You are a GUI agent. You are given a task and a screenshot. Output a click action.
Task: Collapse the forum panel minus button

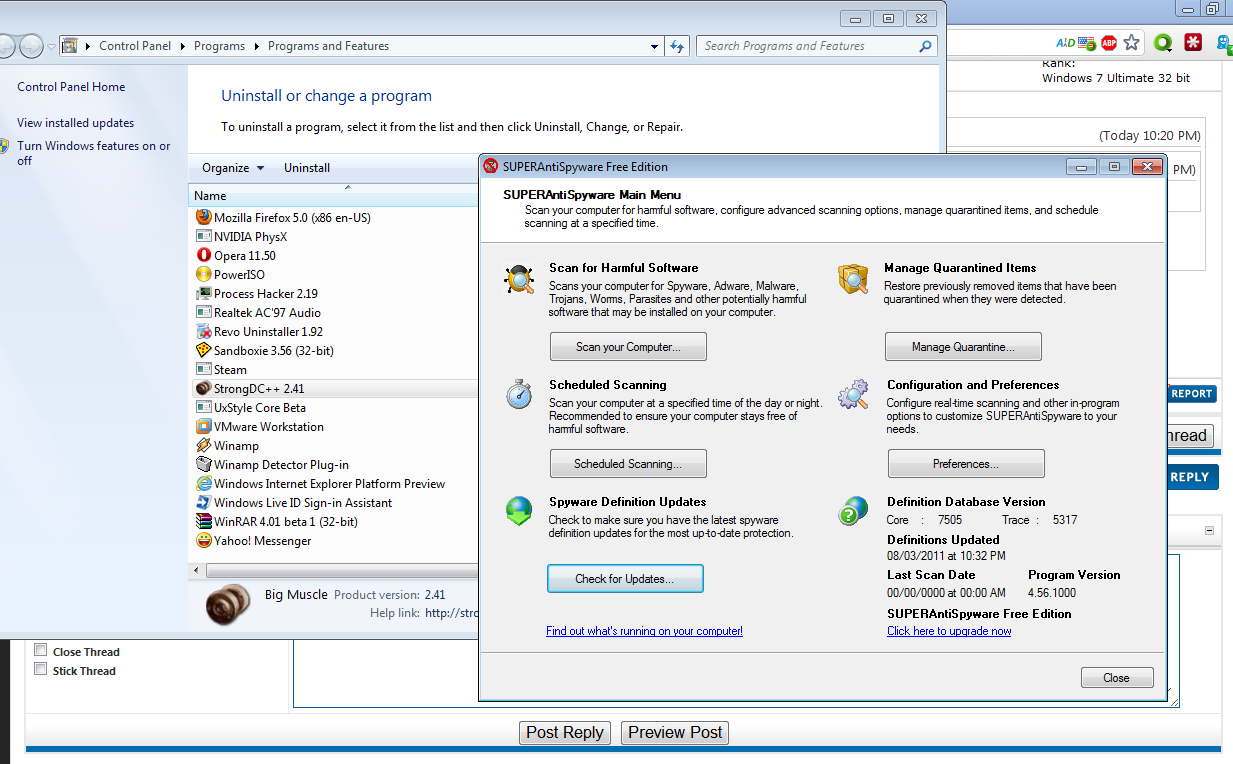point(1209,531)
